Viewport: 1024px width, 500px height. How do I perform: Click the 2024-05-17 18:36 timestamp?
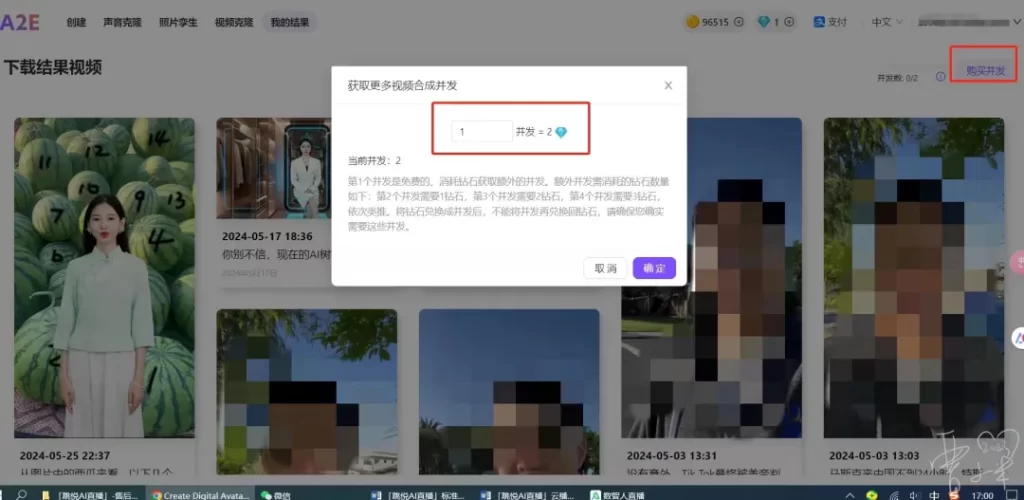(267, 236)
